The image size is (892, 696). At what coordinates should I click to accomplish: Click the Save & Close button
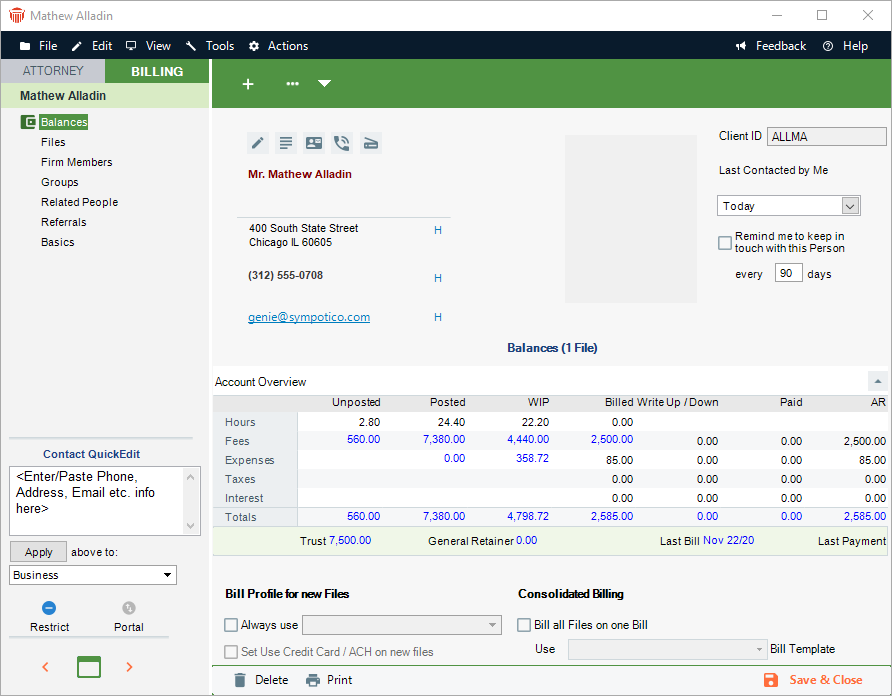(x=813, y=680)
